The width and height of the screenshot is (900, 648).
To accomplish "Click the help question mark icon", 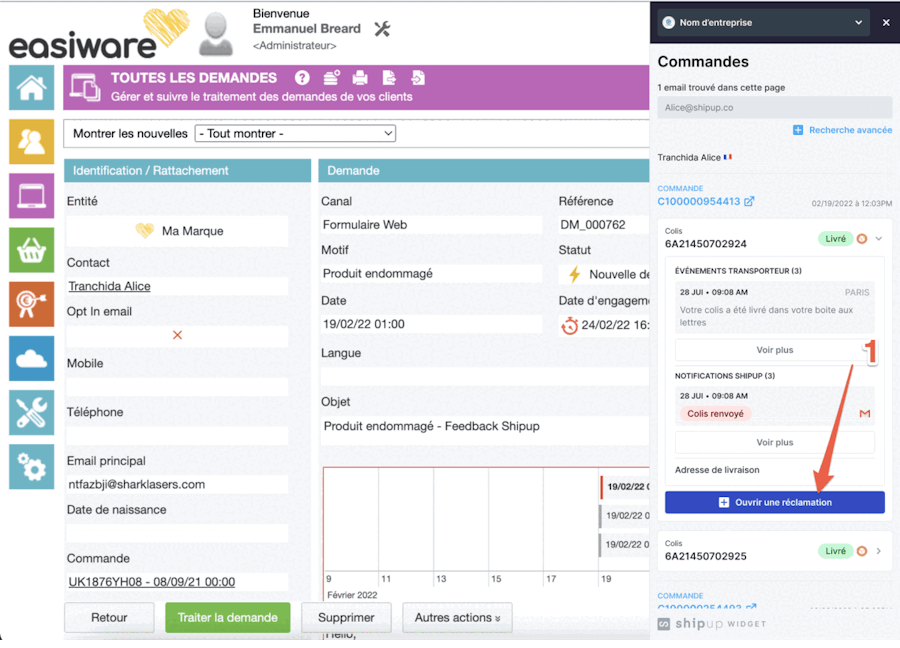I will pyautogui.click(x=302, y=78).
